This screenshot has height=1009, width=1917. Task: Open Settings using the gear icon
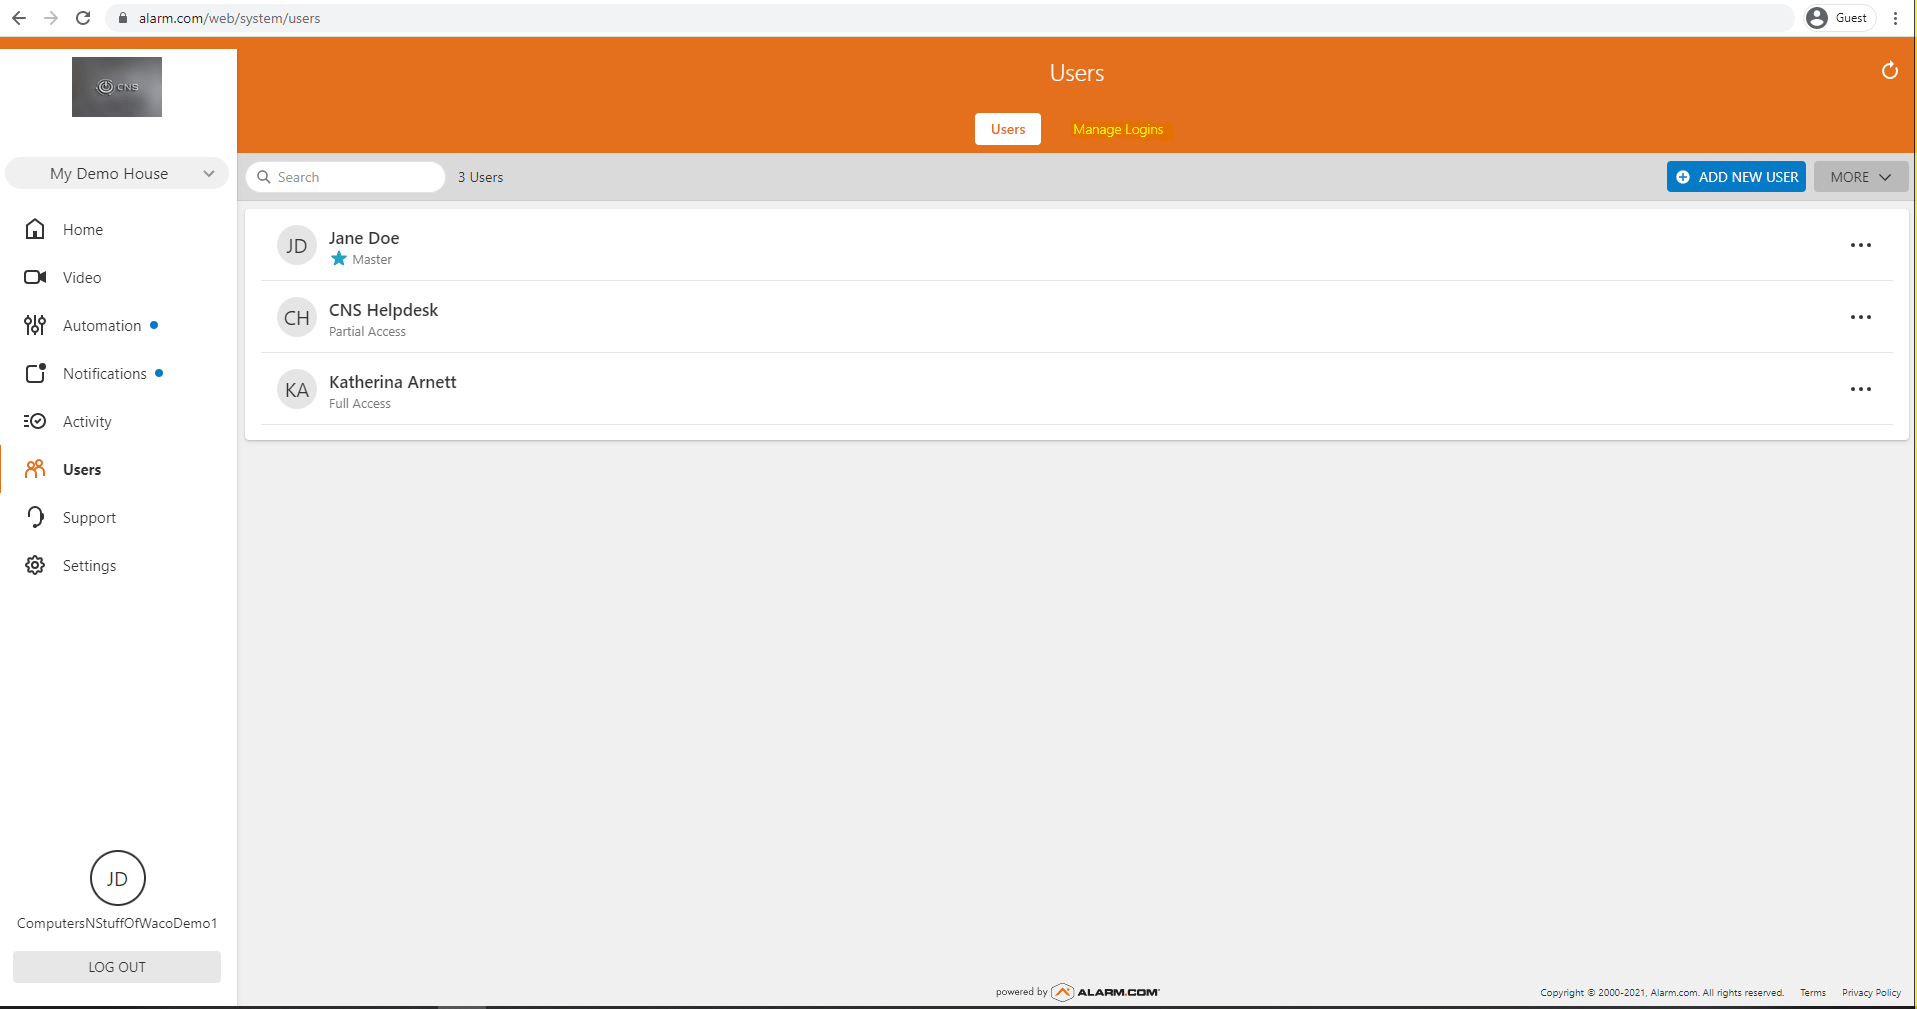tap(35, 565)
